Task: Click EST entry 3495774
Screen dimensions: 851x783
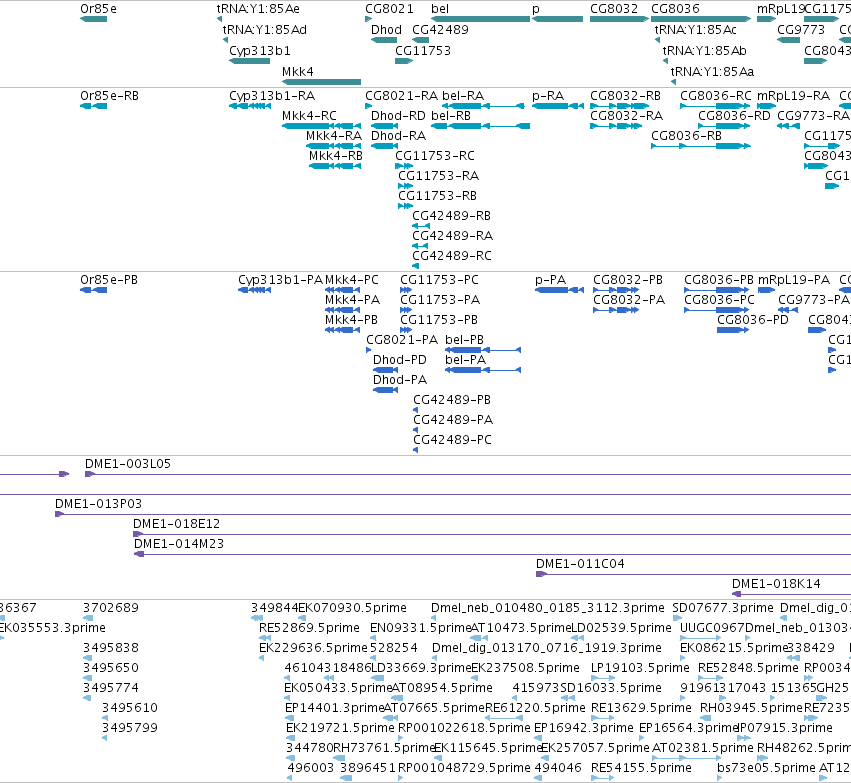Action: (111, 688)
